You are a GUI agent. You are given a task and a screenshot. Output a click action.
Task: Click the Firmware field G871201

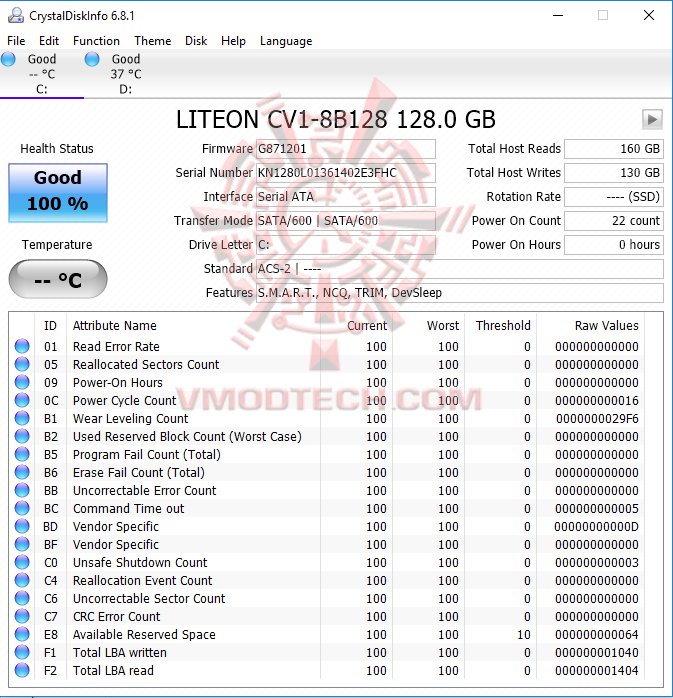[x=346, y=149]
